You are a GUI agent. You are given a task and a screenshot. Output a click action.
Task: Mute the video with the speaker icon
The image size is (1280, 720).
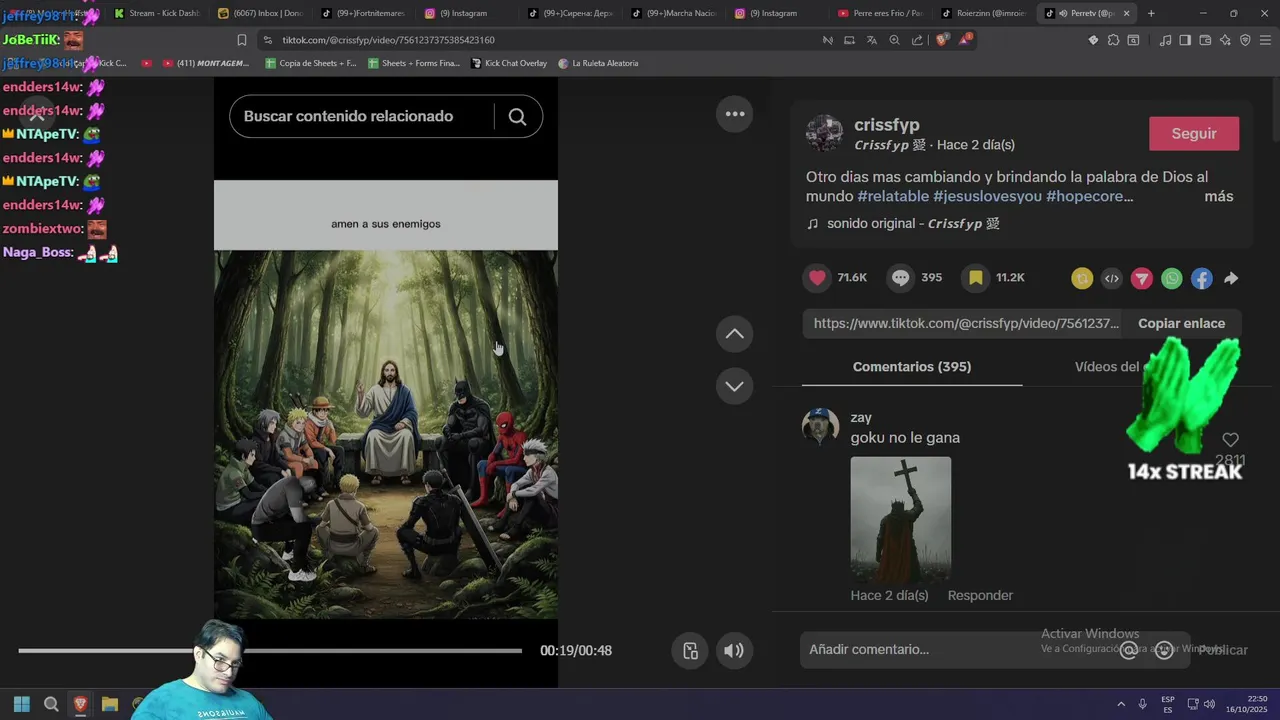coord(734,651)
